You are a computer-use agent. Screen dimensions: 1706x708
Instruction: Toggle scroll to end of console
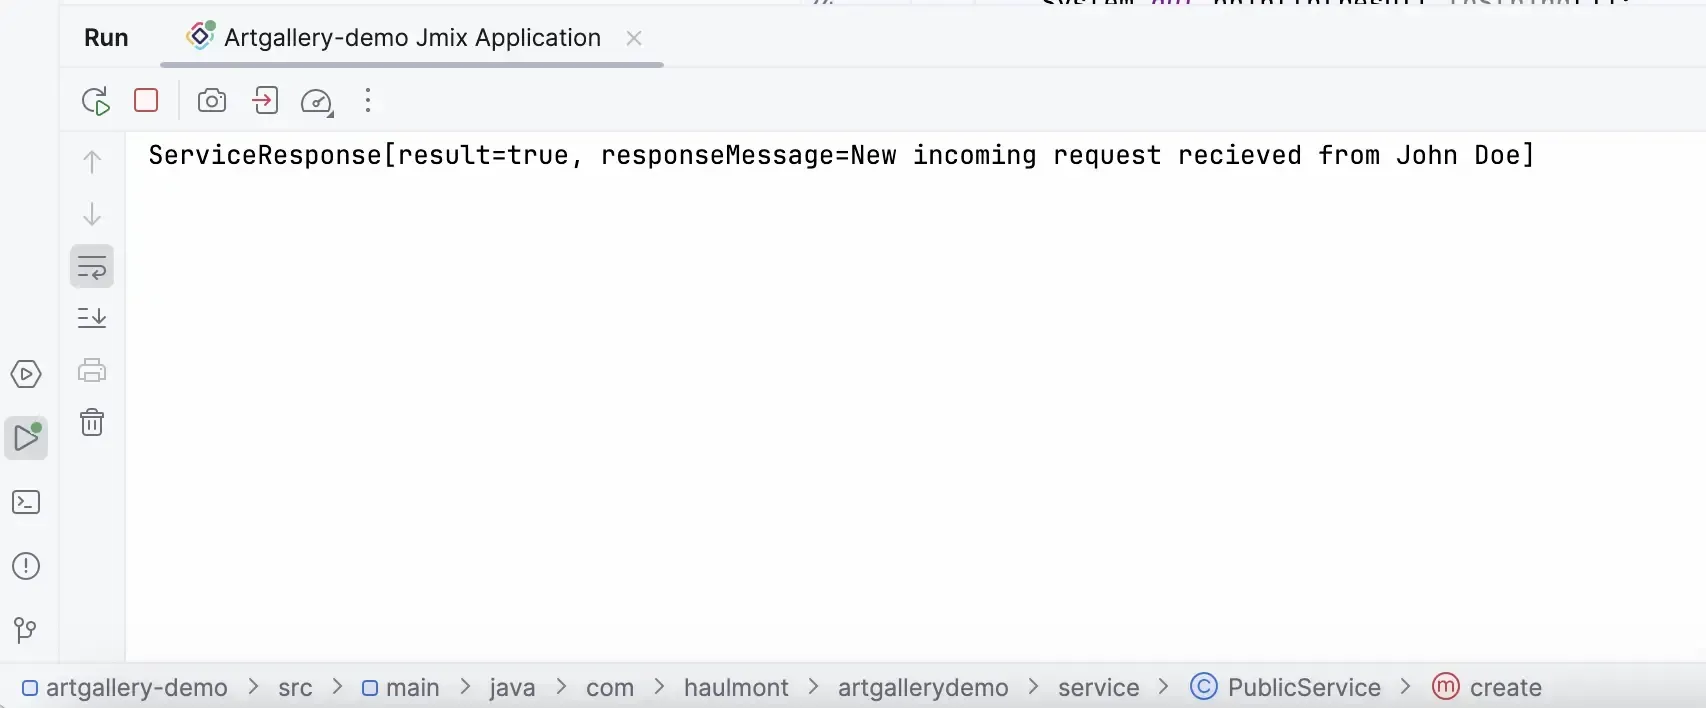[92, 318]
